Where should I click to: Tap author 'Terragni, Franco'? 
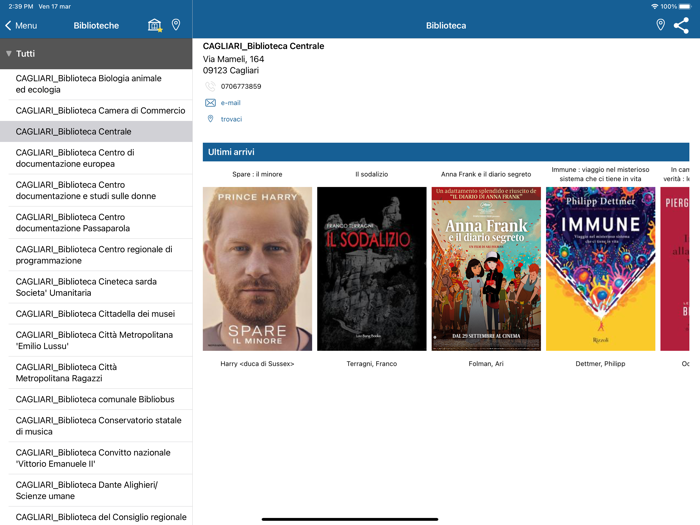[x=371, y=364]
